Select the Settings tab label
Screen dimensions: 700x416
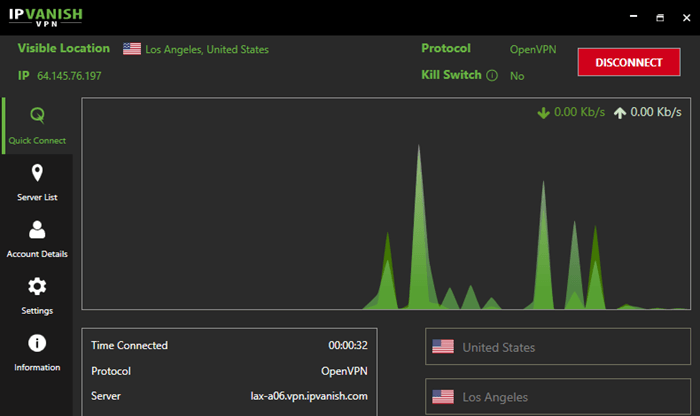[x=37, y=311]
